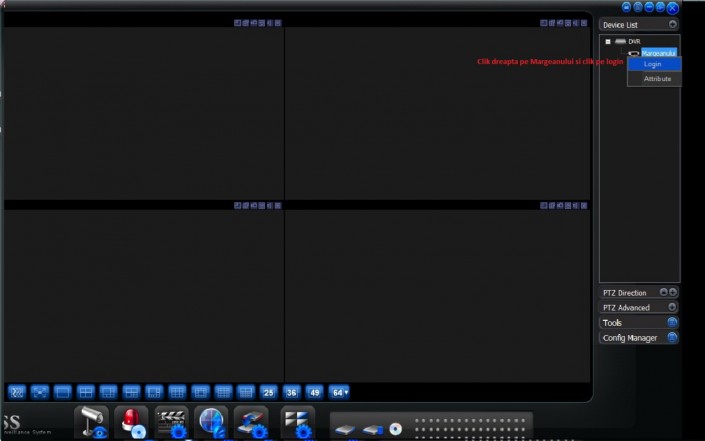Expand the Device List panel header button
Viewport: 705px width, 441px height.
pos(672,24)
